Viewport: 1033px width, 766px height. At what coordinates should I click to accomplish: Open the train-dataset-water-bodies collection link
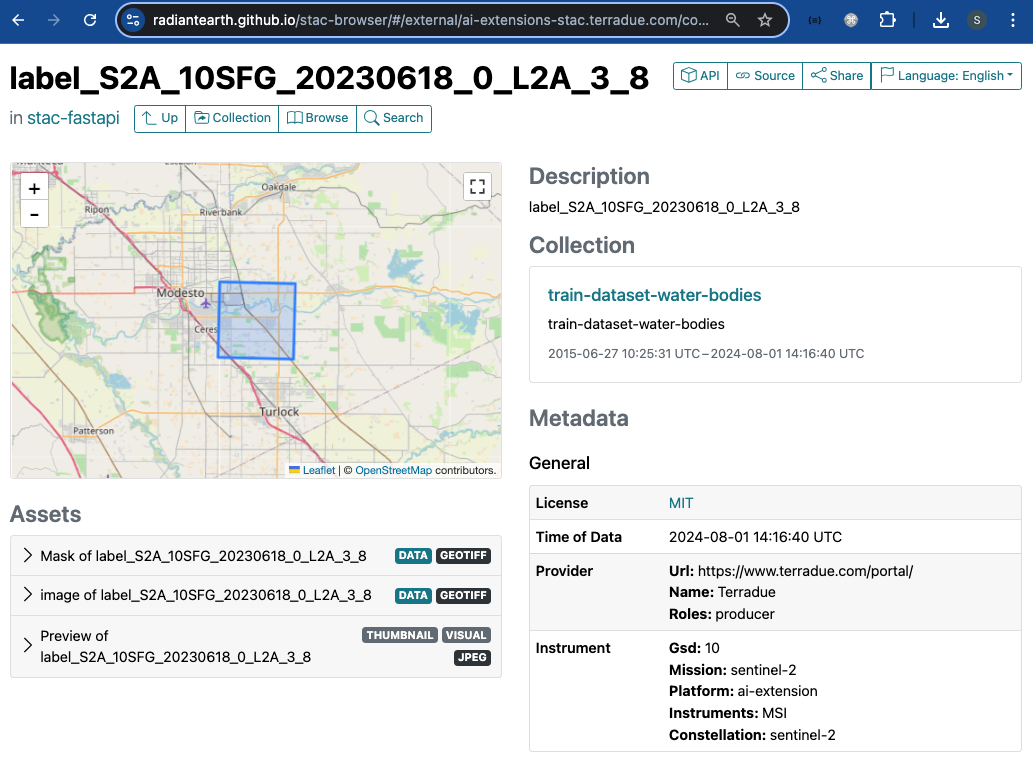[x=654, y=295]
